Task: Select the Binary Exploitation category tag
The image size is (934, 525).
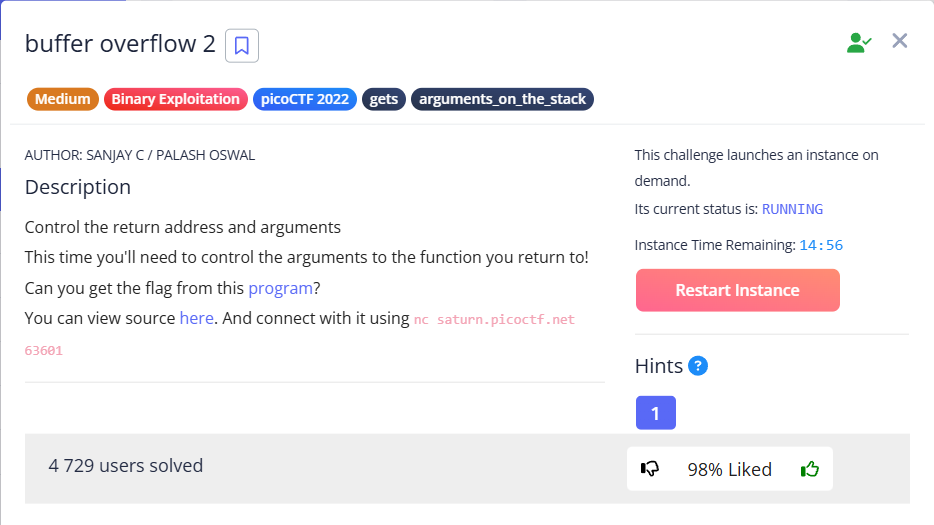Action: (x=176, y=99)
